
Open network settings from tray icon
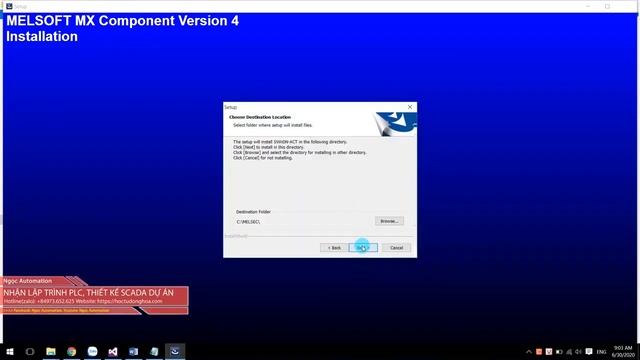pyautogui.click(x=569, y=352)
